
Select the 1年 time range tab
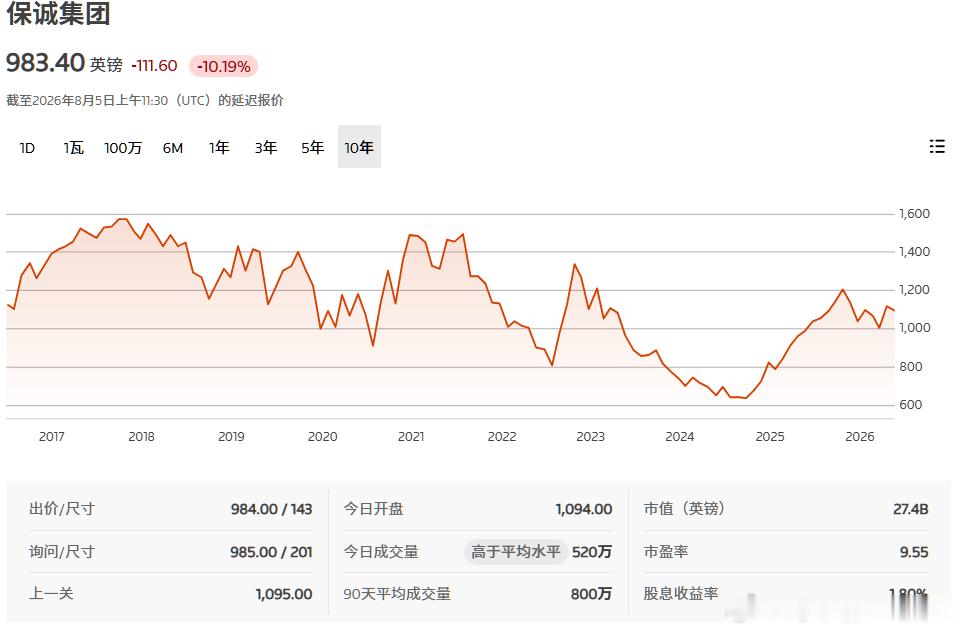click(219, 148)
